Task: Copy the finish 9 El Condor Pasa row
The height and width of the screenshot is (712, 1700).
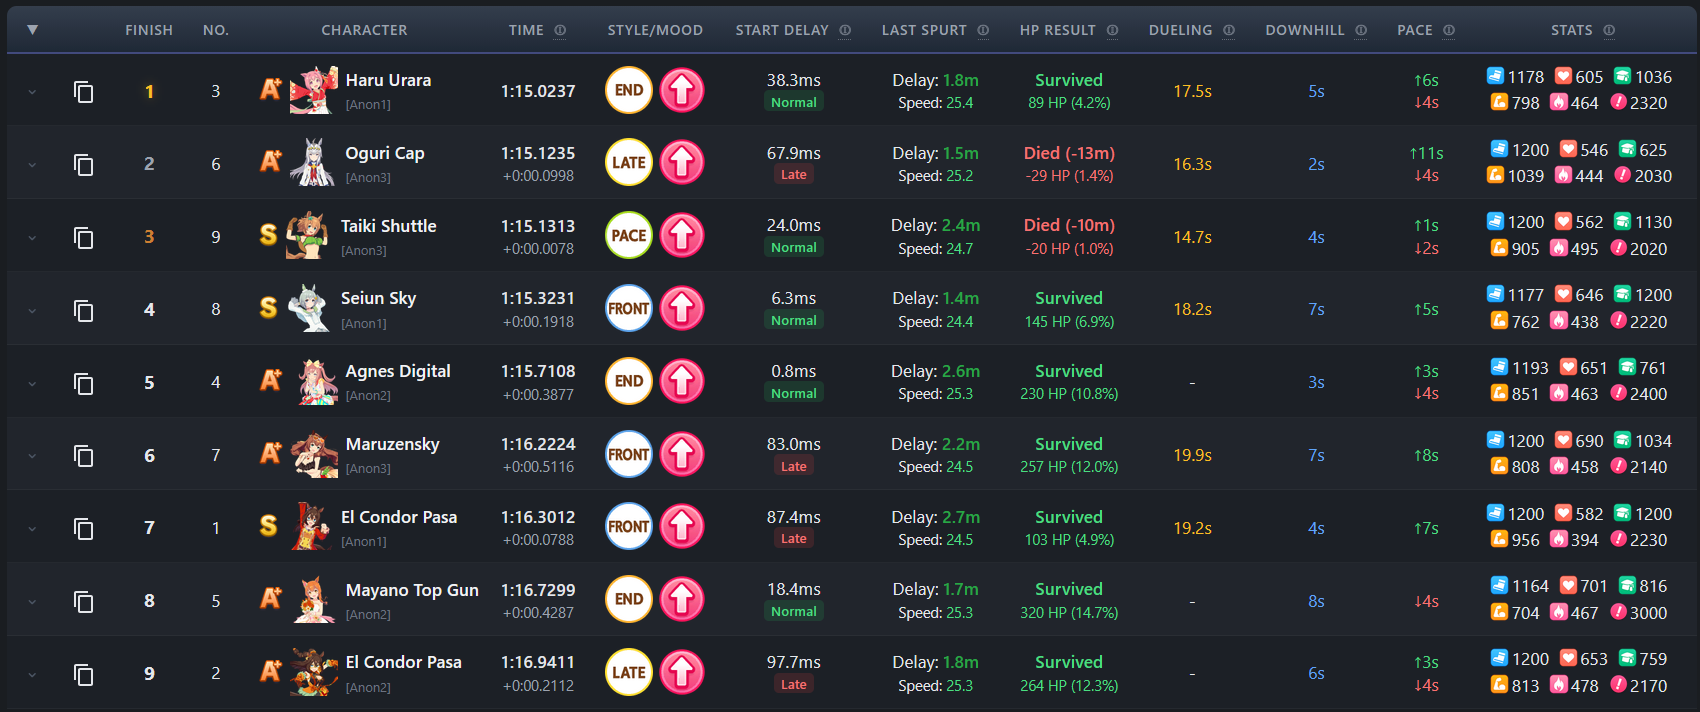Action: 84,675
